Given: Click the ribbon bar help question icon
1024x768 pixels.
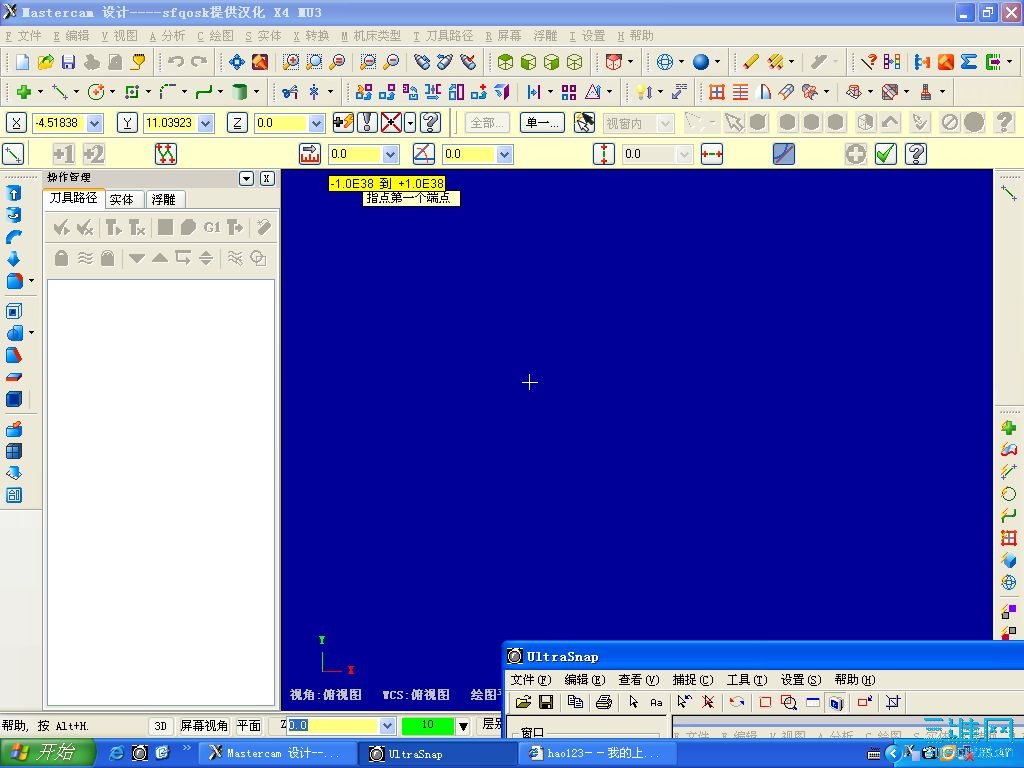Looking at the screenshot, I should click(x=916, y=154).
